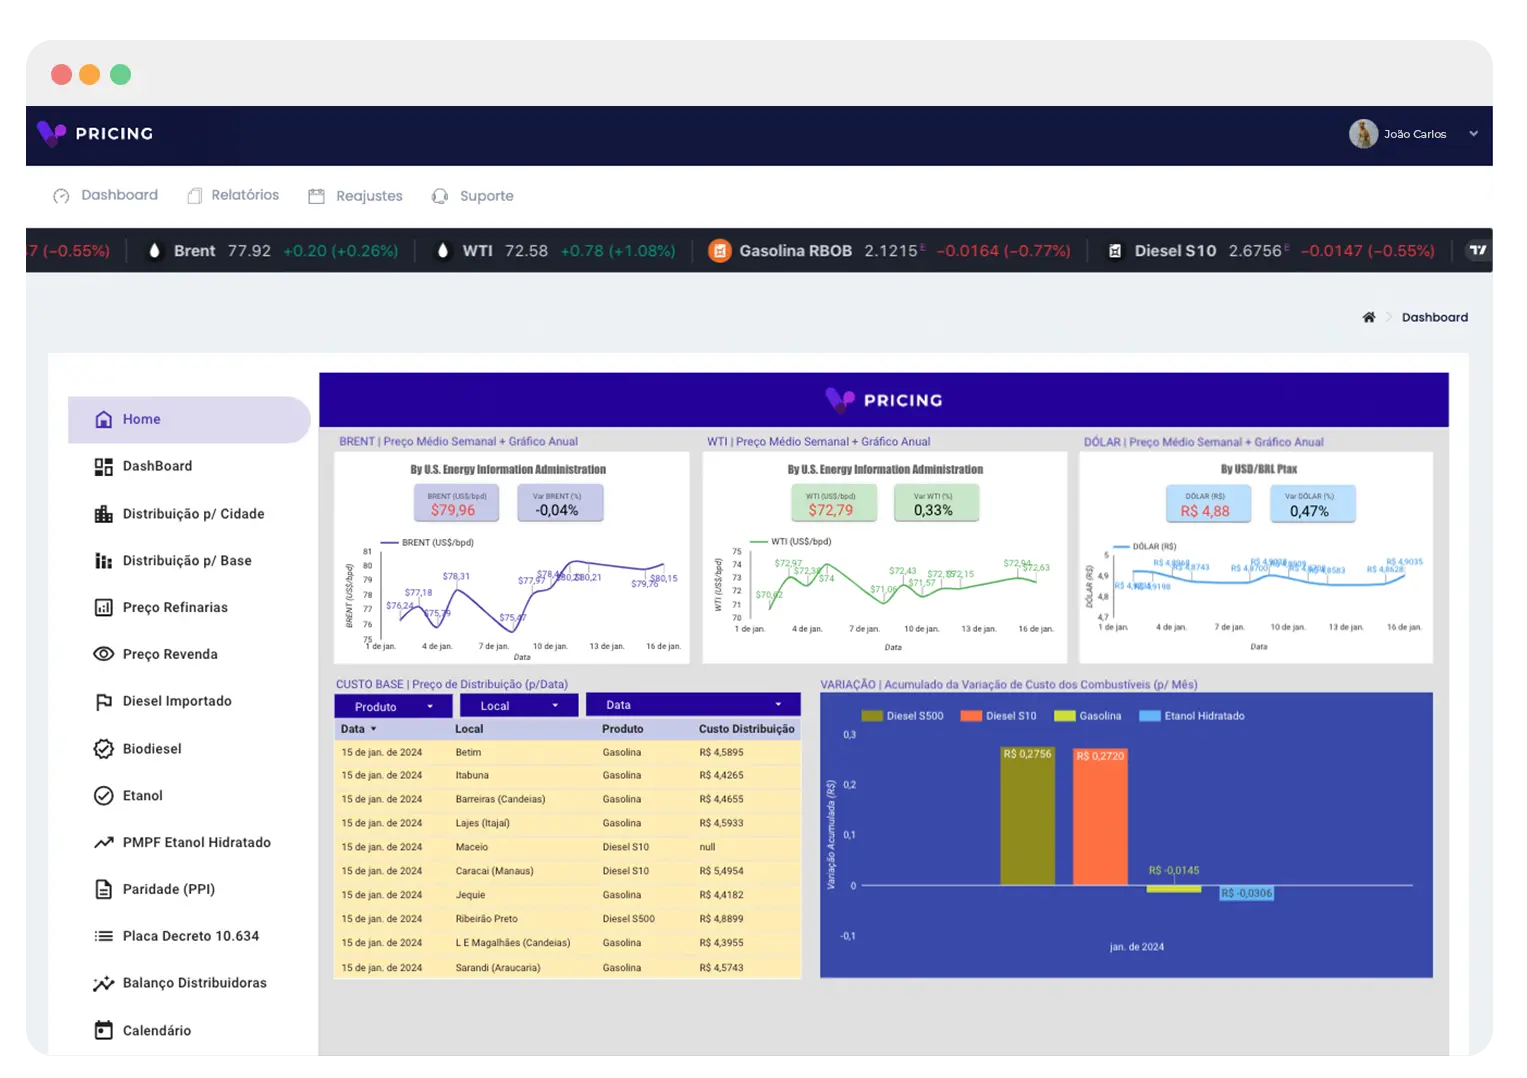This screenshot has height=1078, width=1527.
Task: Click the Paridade (PPI) document icon
Action: click(103, 889)
